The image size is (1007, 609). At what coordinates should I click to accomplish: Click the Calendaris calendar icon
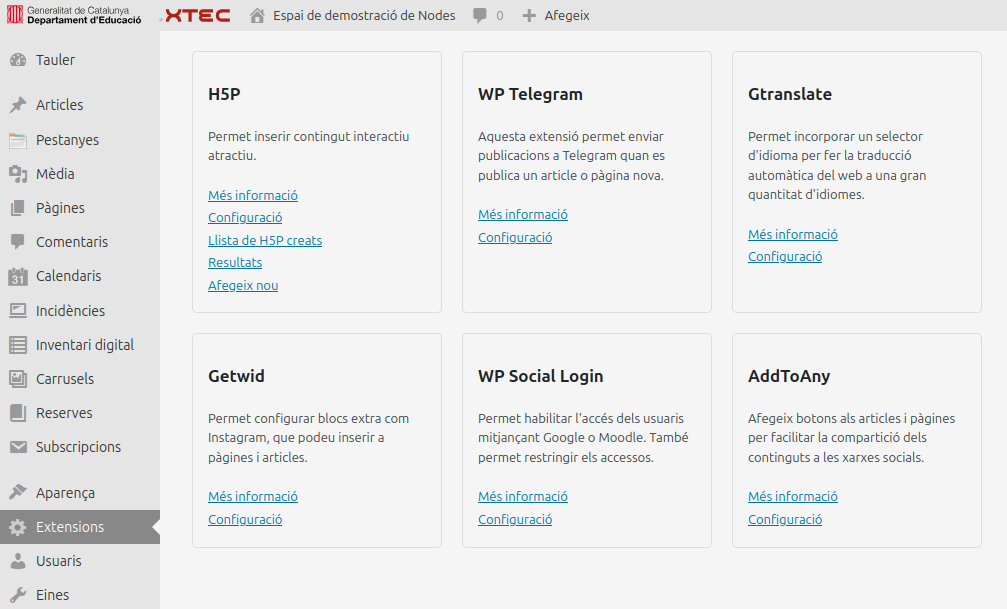(18, 277)
